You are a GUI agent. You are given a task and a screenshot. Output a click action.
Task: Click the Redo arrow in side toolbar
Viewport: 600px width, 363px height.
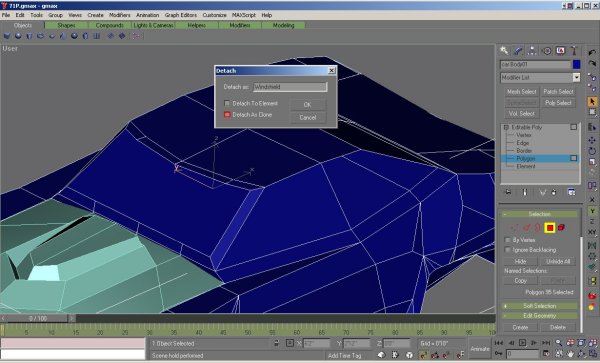(592, 64)
